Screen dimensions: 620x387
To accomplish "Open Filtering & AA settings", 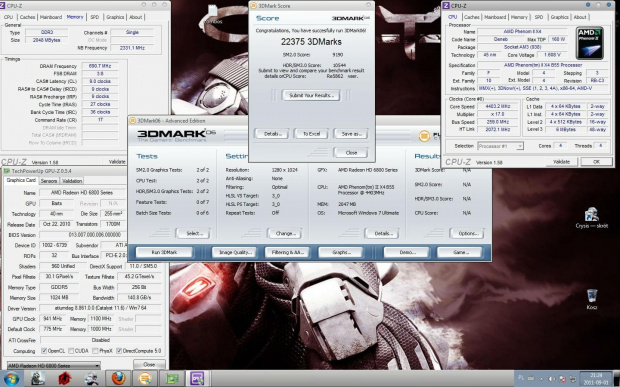I will point(287,252).
